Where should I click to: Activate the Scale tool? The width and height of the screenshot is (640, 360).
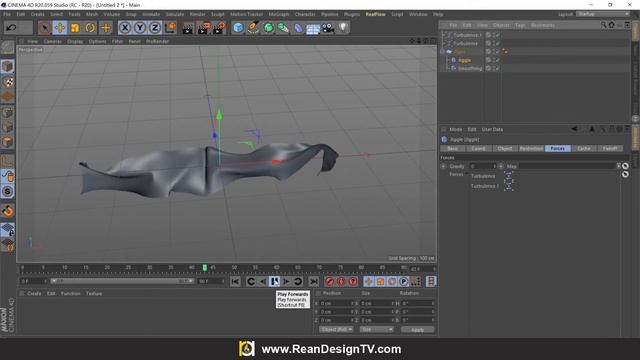[75, 28]
